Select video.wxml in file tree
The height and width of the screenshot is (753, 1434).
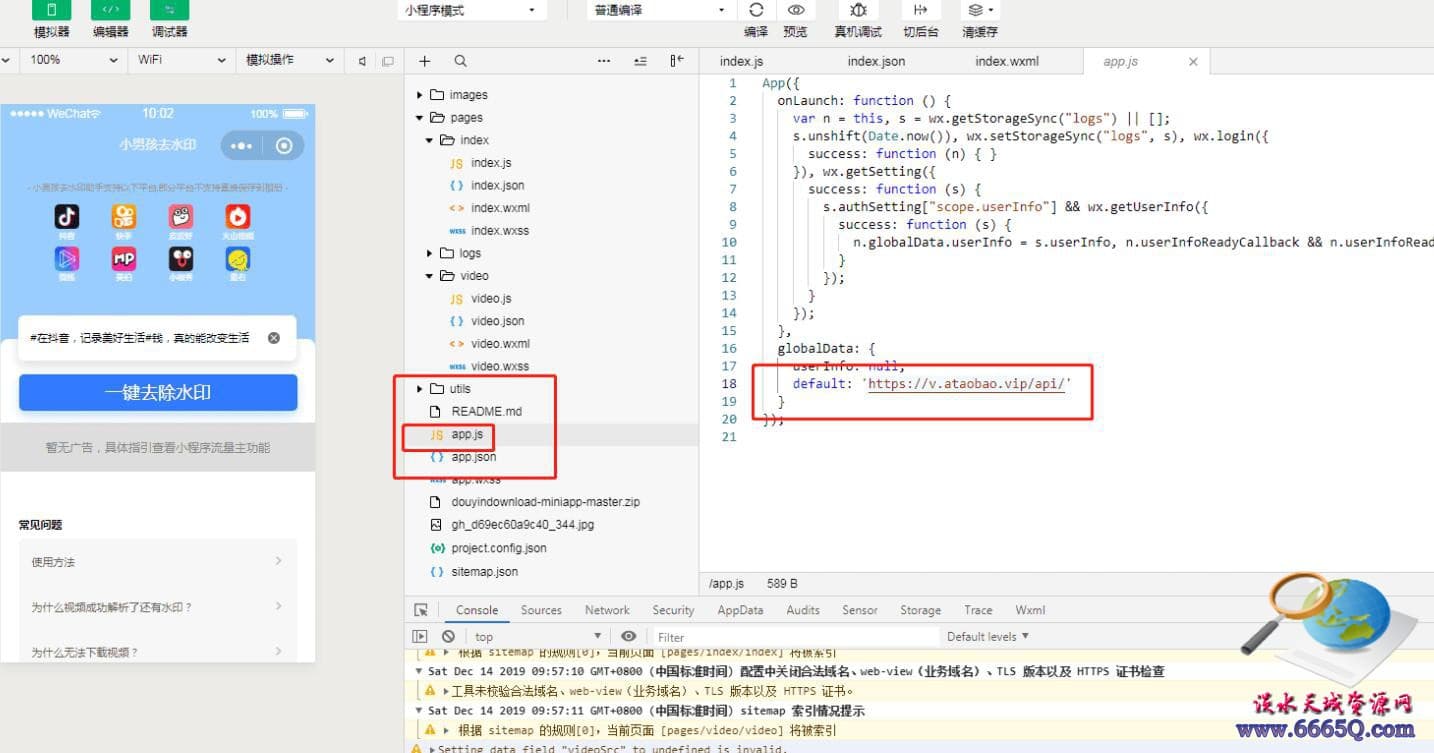pyautogui.click(x=500, y=344)
